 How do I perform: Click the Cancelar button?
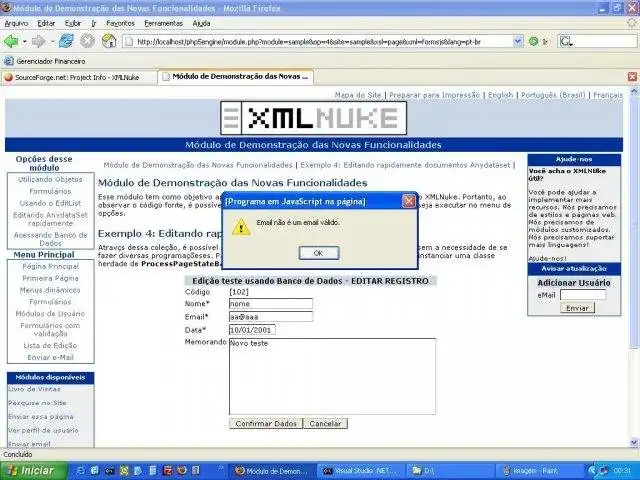(325, 424)
